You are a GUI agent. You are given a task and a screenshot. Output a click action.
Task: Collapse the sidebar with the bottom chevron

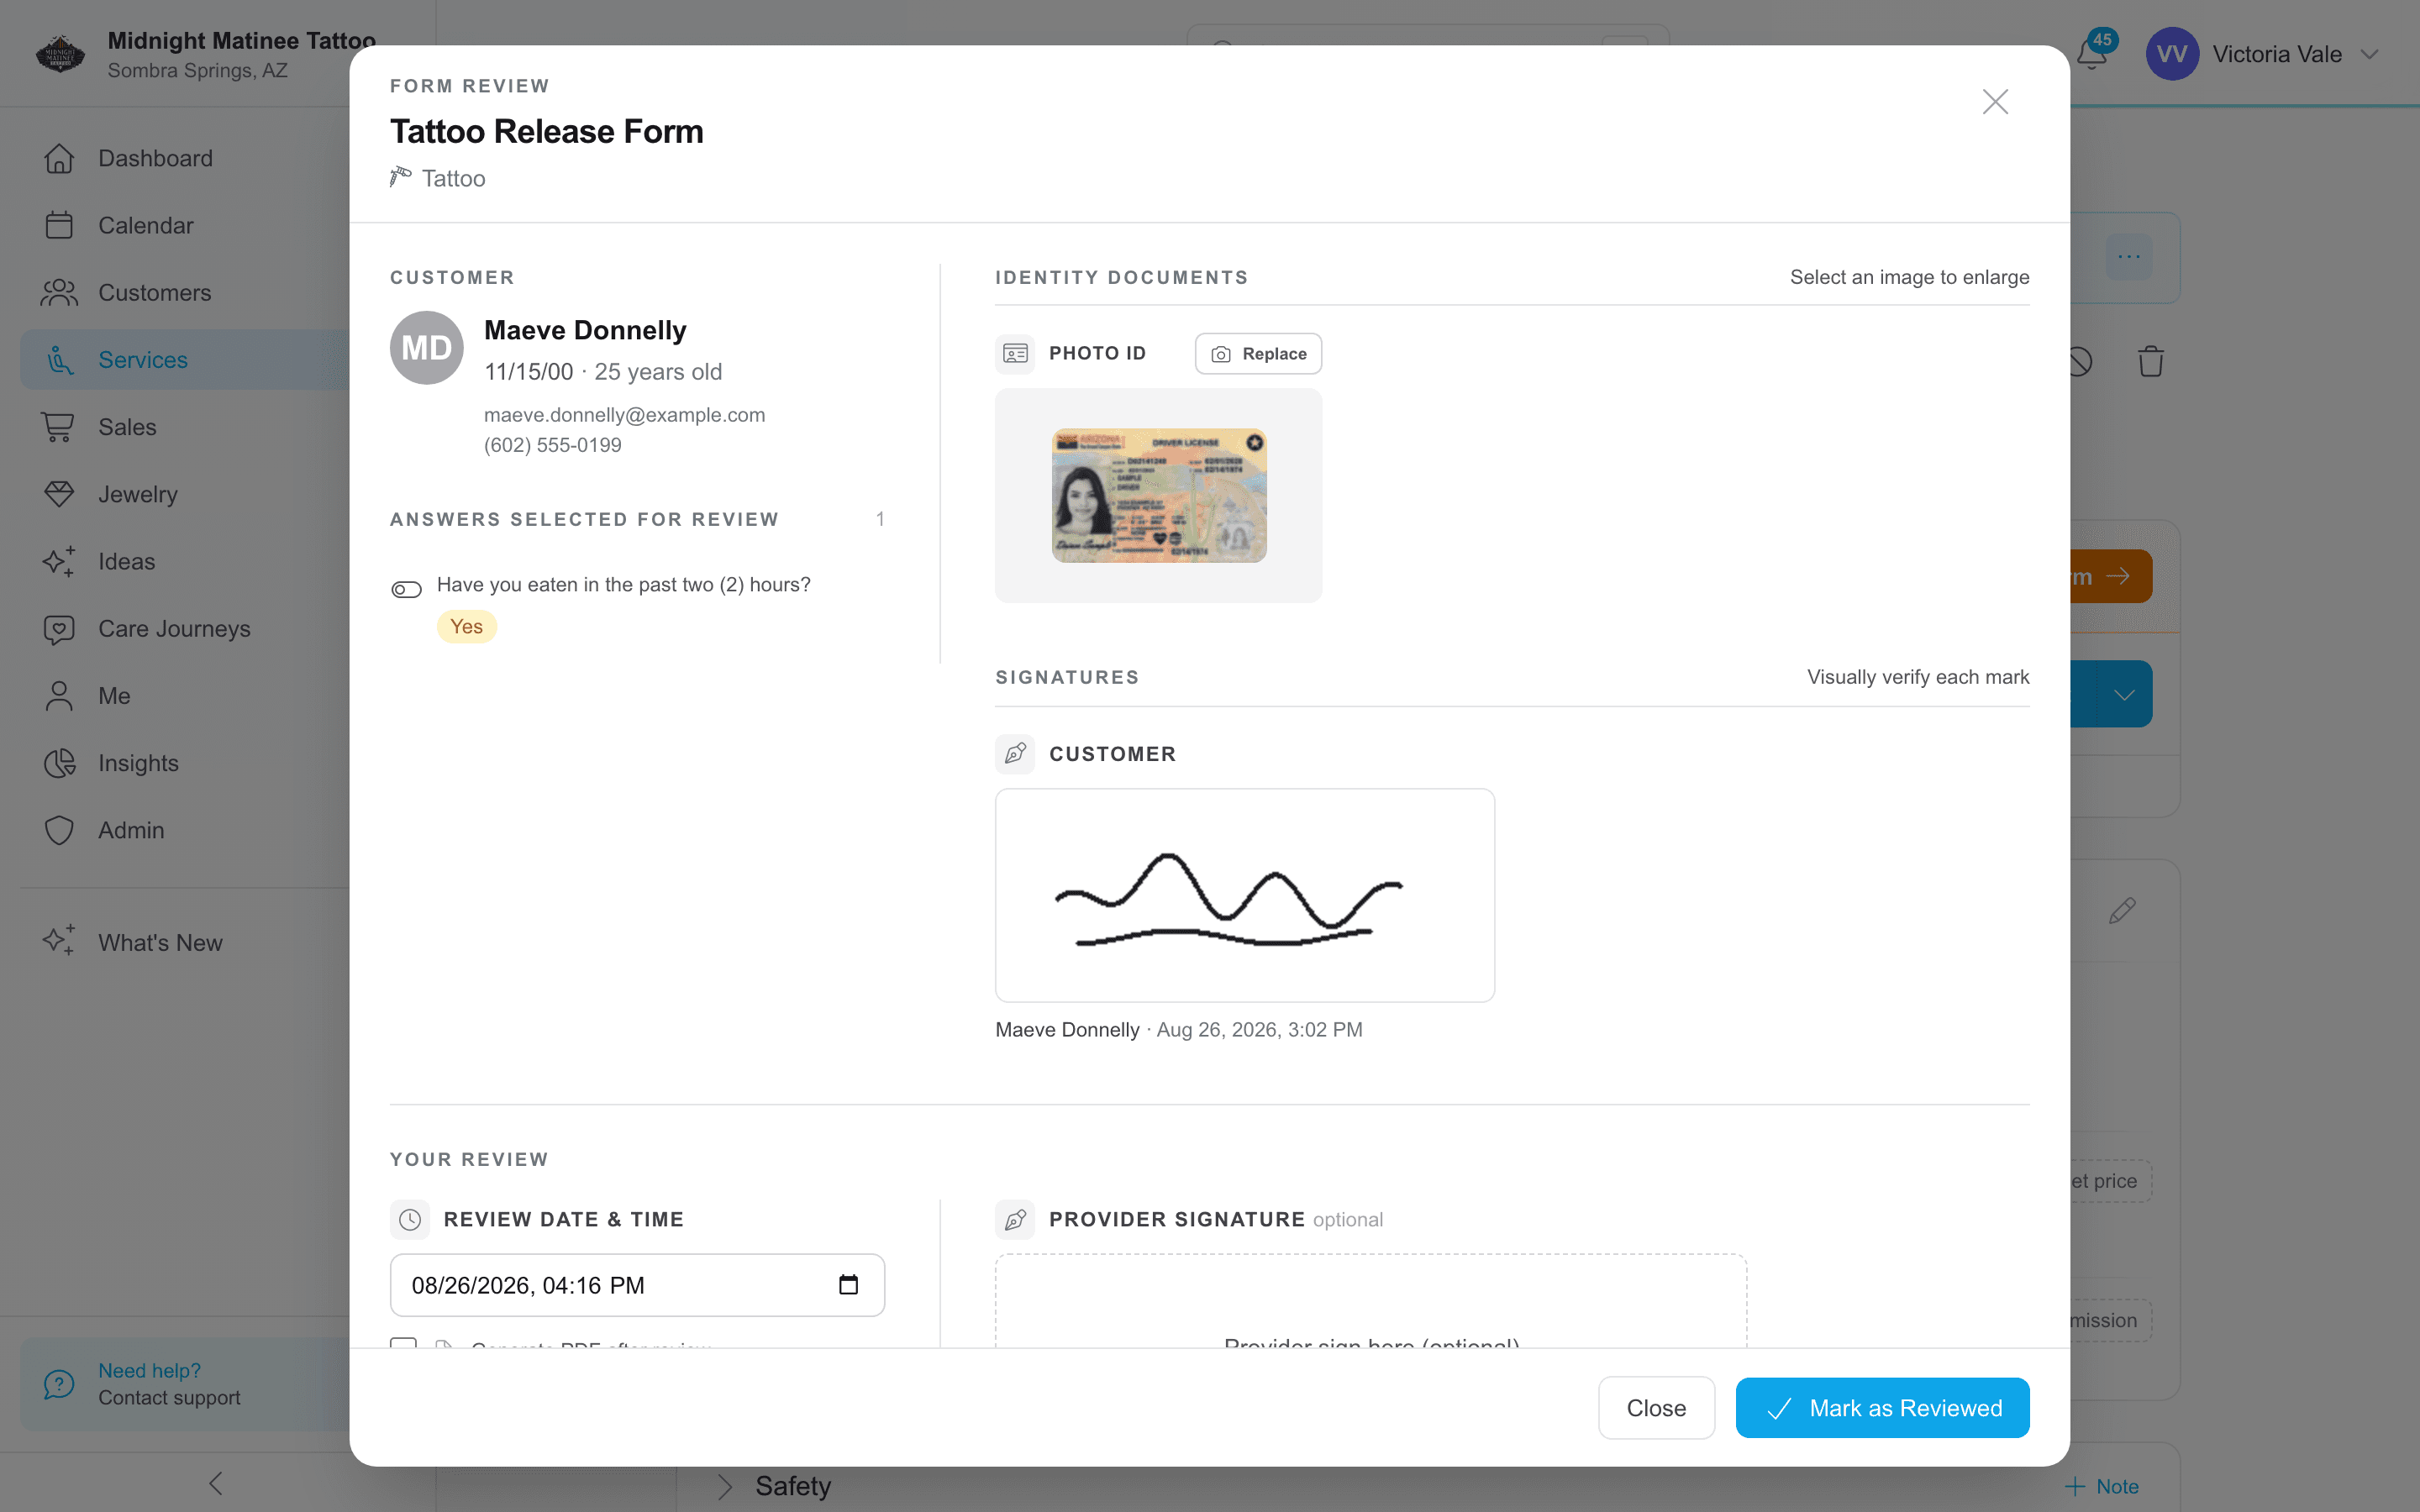pyautogui.click(x=216, y=1483)
